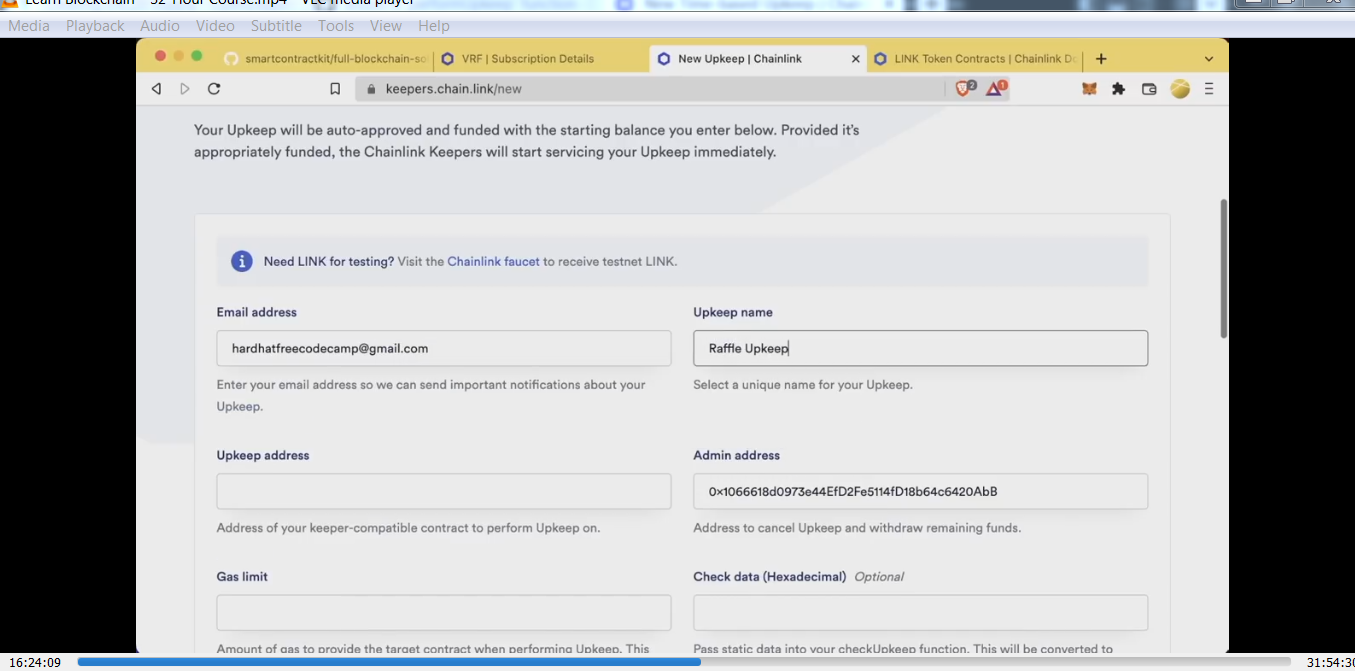Click the lock icon in address bar

tap(371, 89)
